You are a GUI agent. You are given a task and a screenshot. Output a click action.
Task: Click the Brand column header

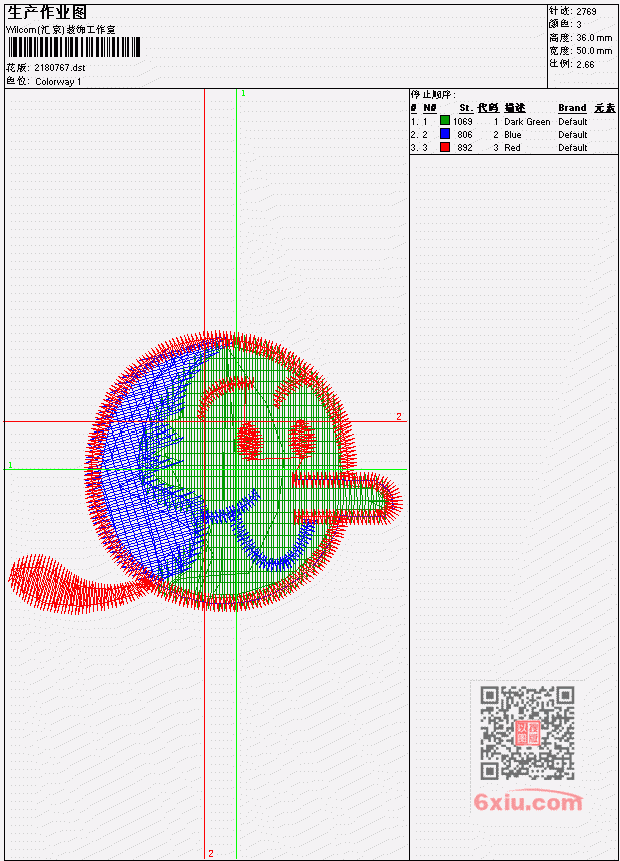coord(572,108)
